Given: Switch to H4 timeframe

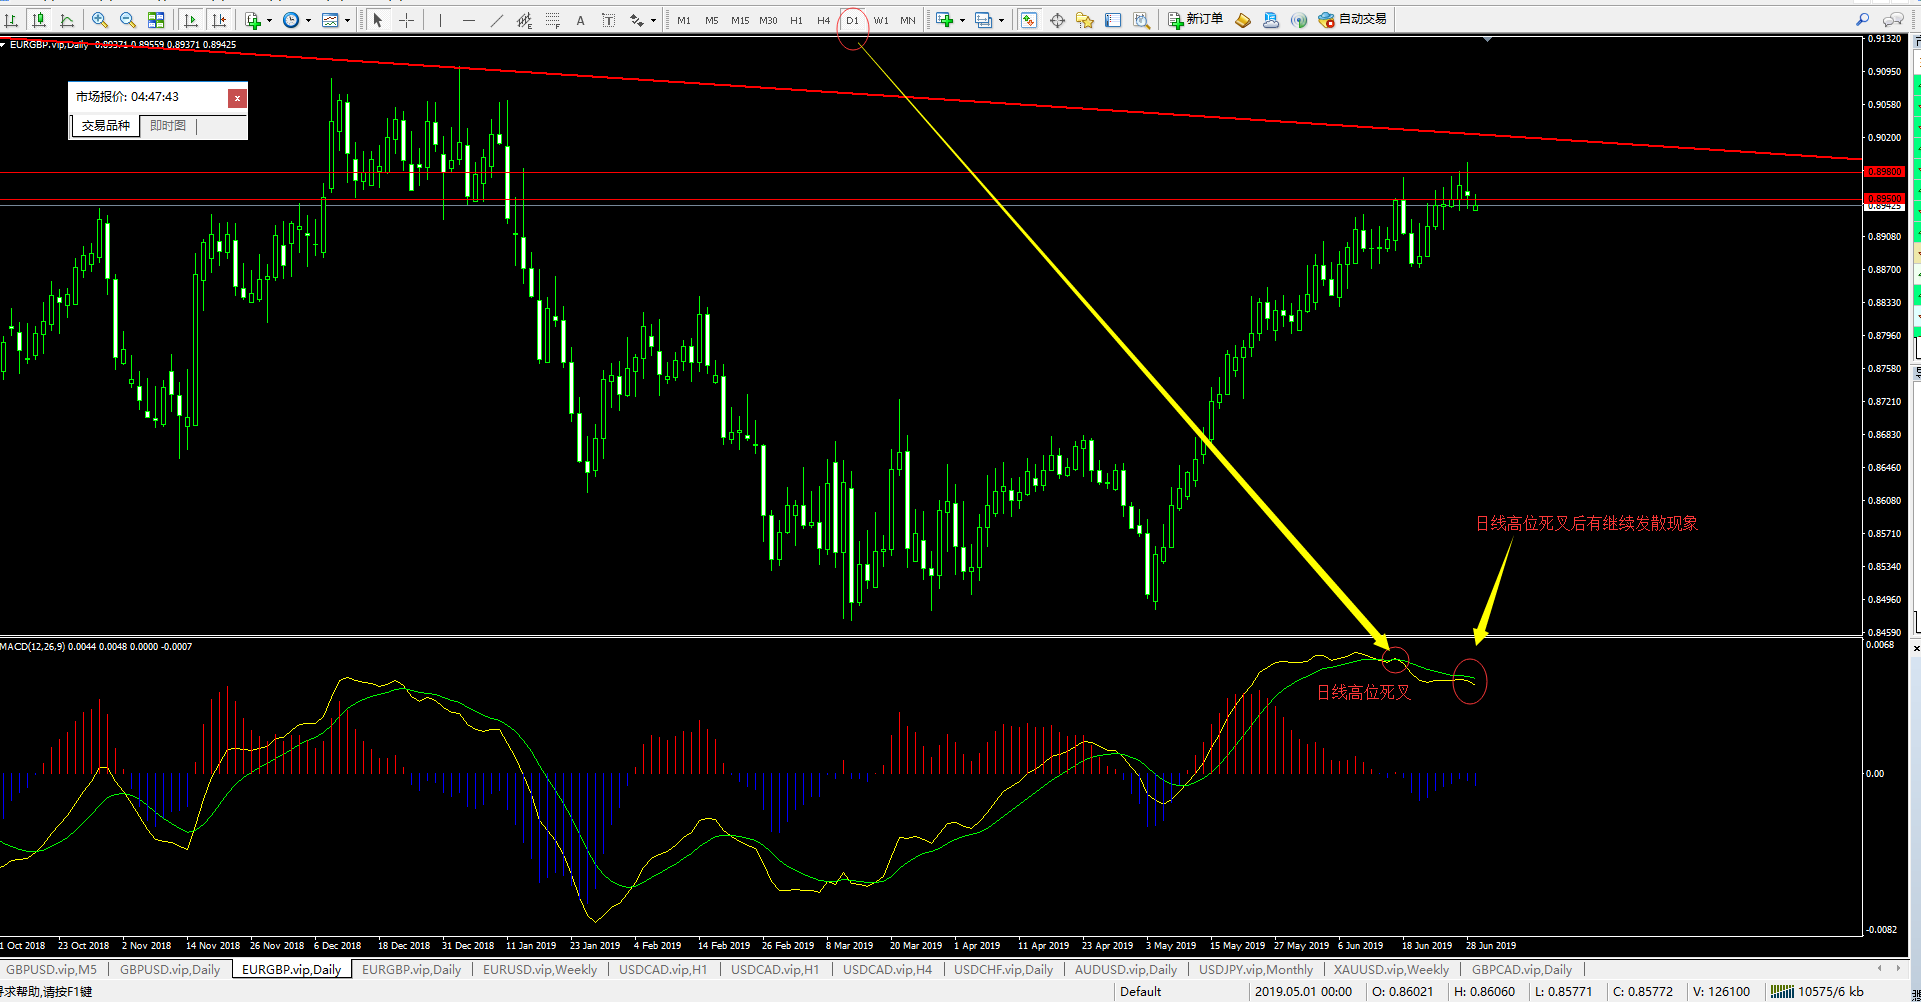Looking at the screenshot, I should click(824, 20).
